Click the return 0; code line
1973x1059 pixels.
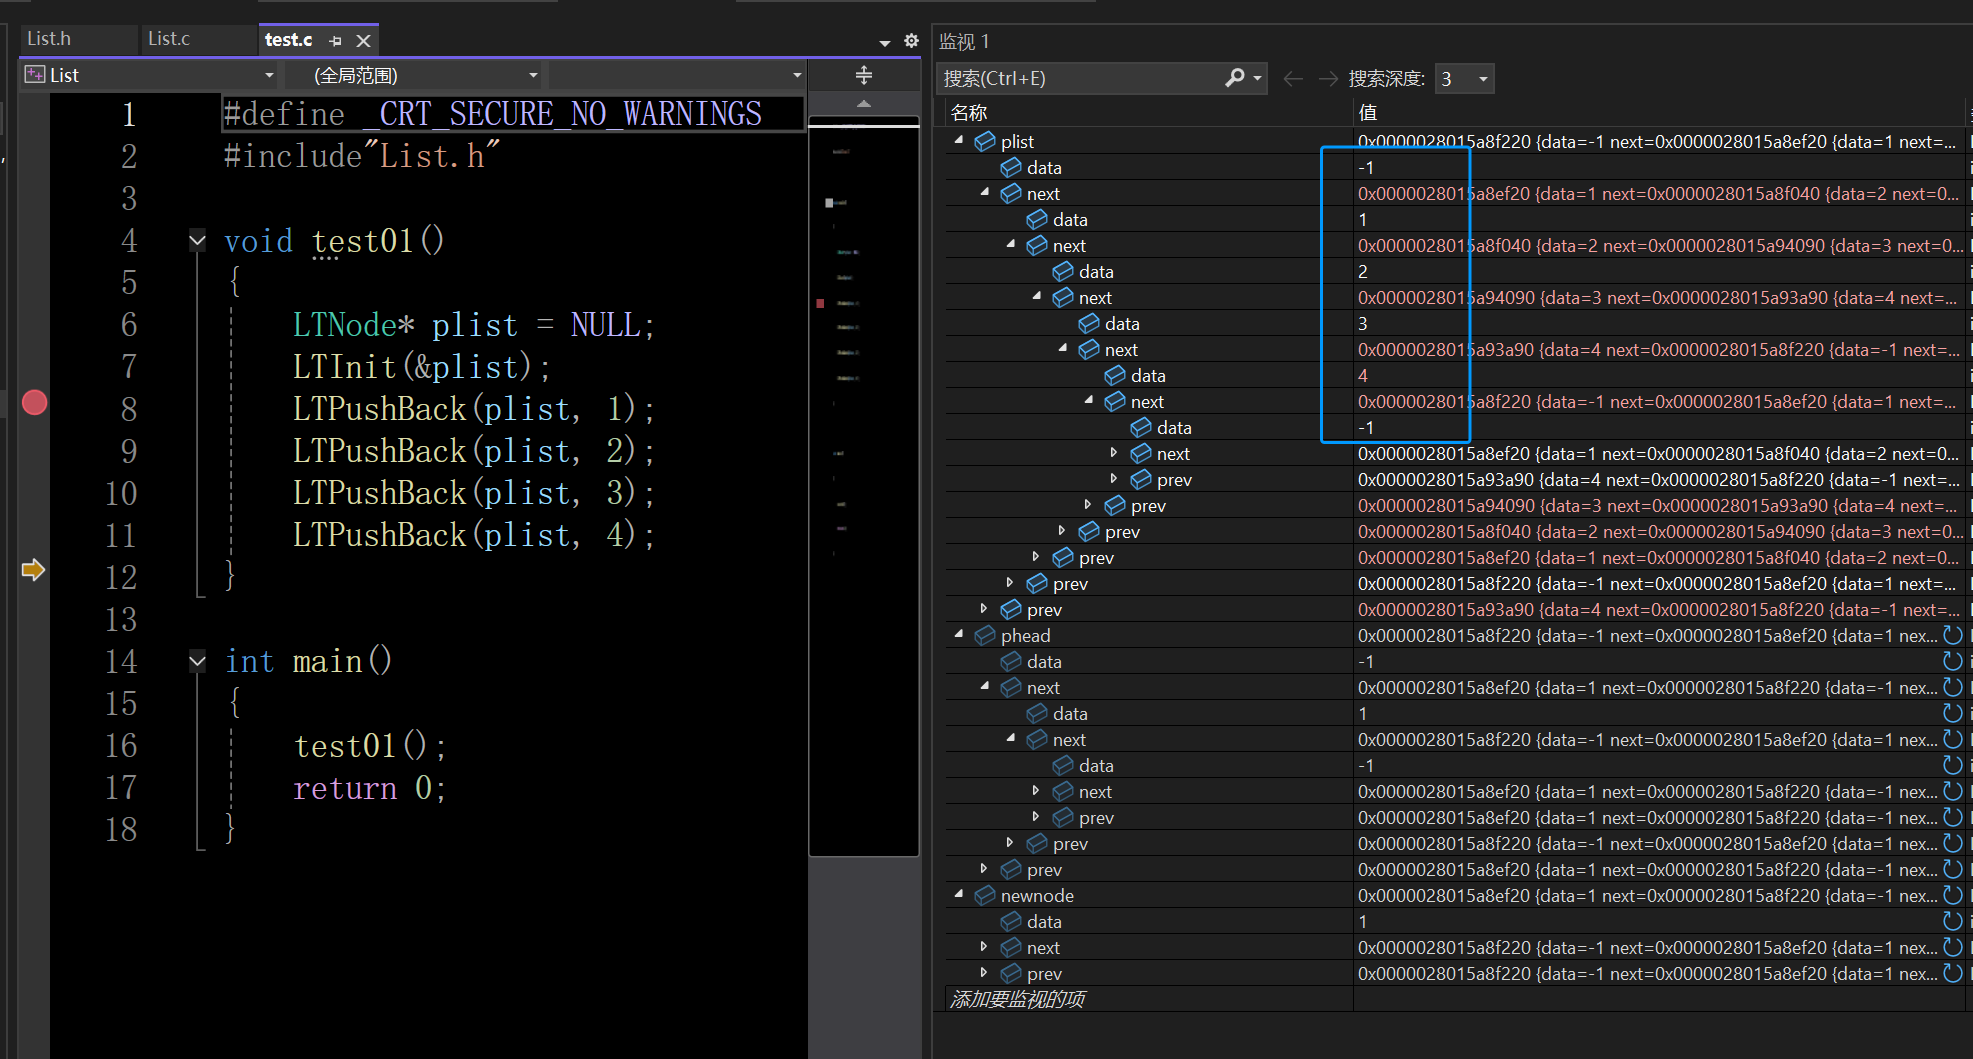369,788
